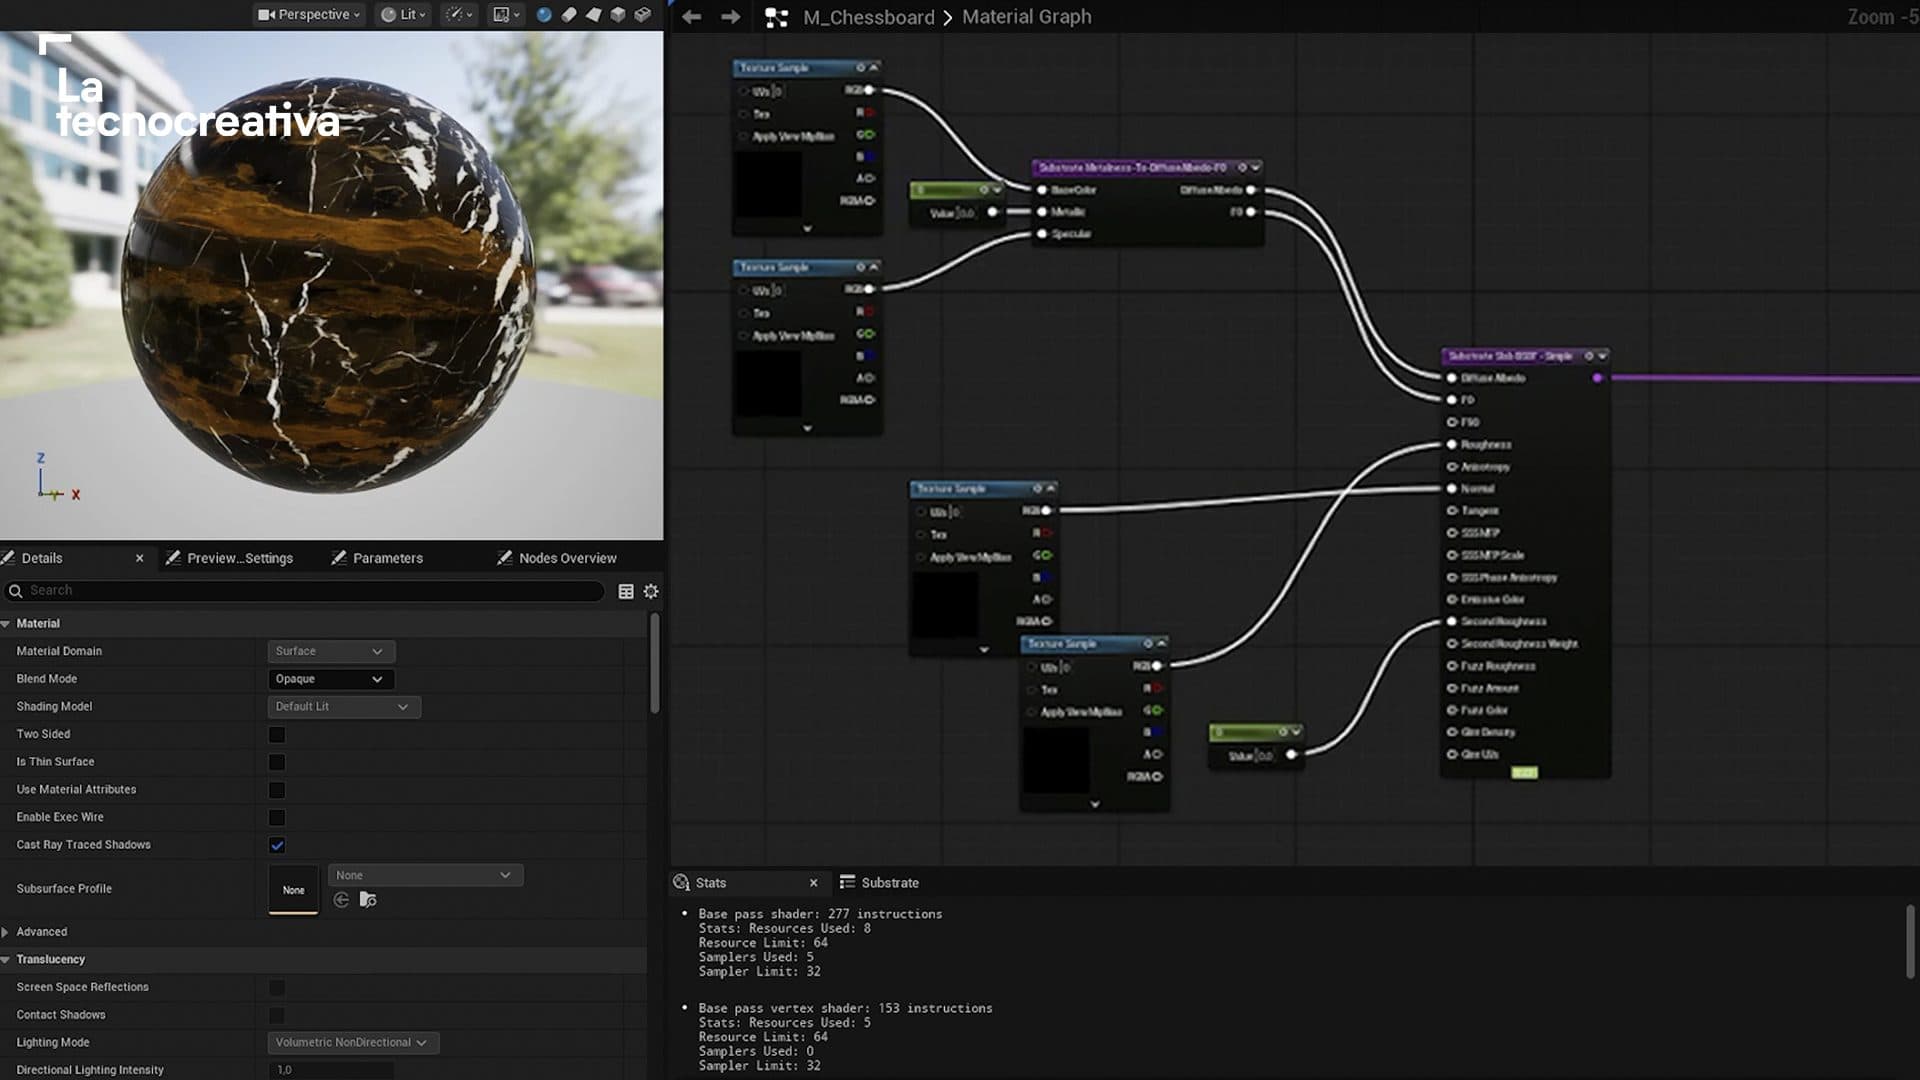The height and width of the screenshot is (1080, 1920).
Task: Open the viewport show flags dropdown
Action: click(459, 15)
